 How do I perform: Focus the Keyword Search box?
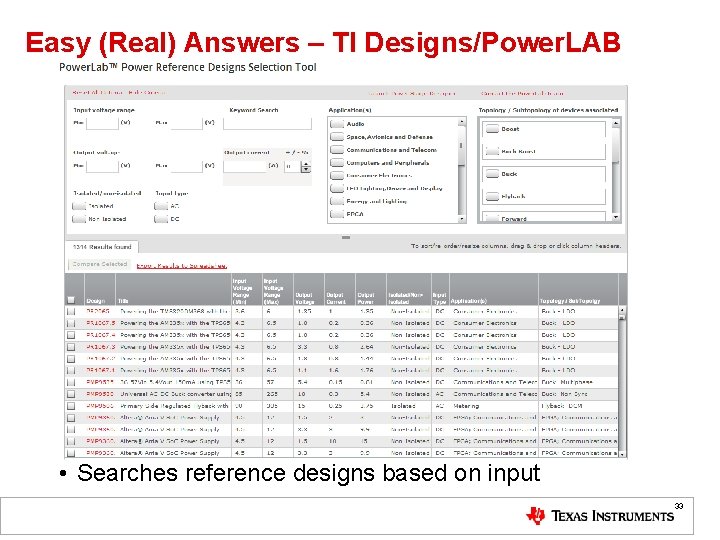(267, 123)
